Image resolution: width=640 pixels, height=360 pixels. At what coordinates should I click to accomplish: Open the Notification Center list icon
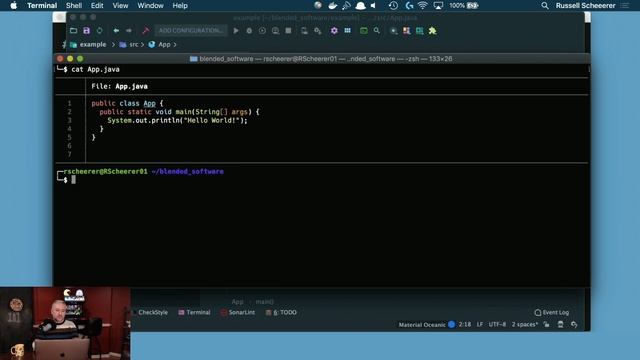(625, 6)
